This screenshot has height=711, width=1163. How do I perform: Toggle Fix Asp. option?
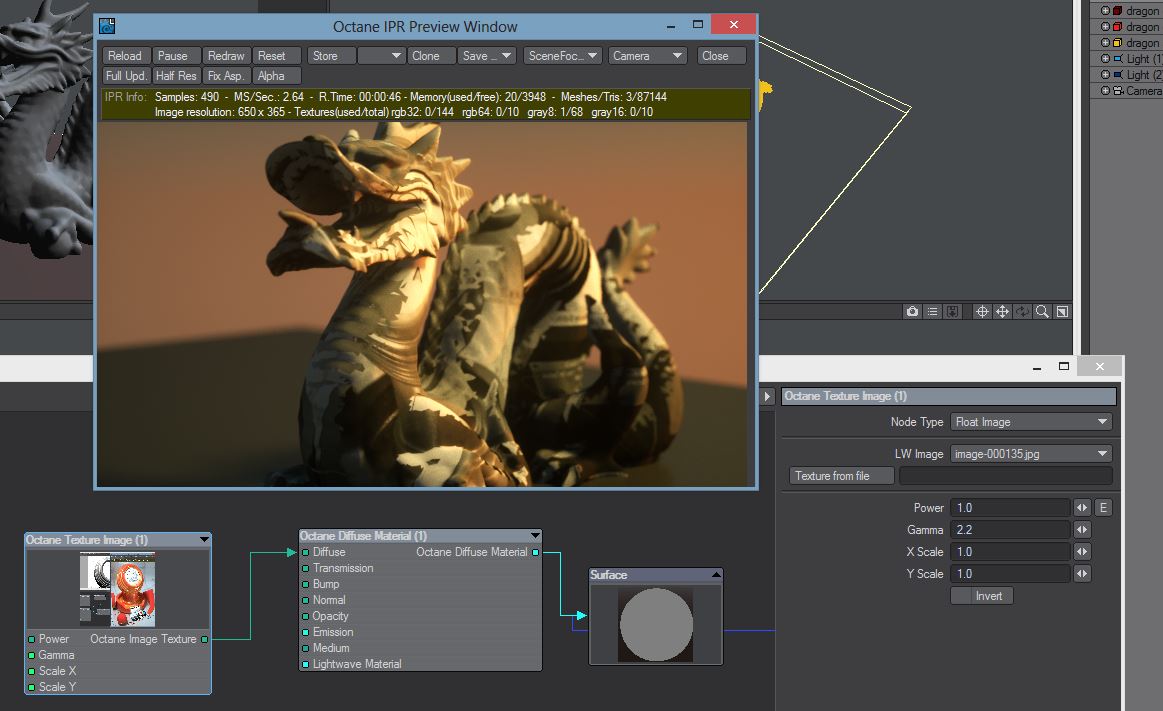pyautogui.click(x=225, y=76)
